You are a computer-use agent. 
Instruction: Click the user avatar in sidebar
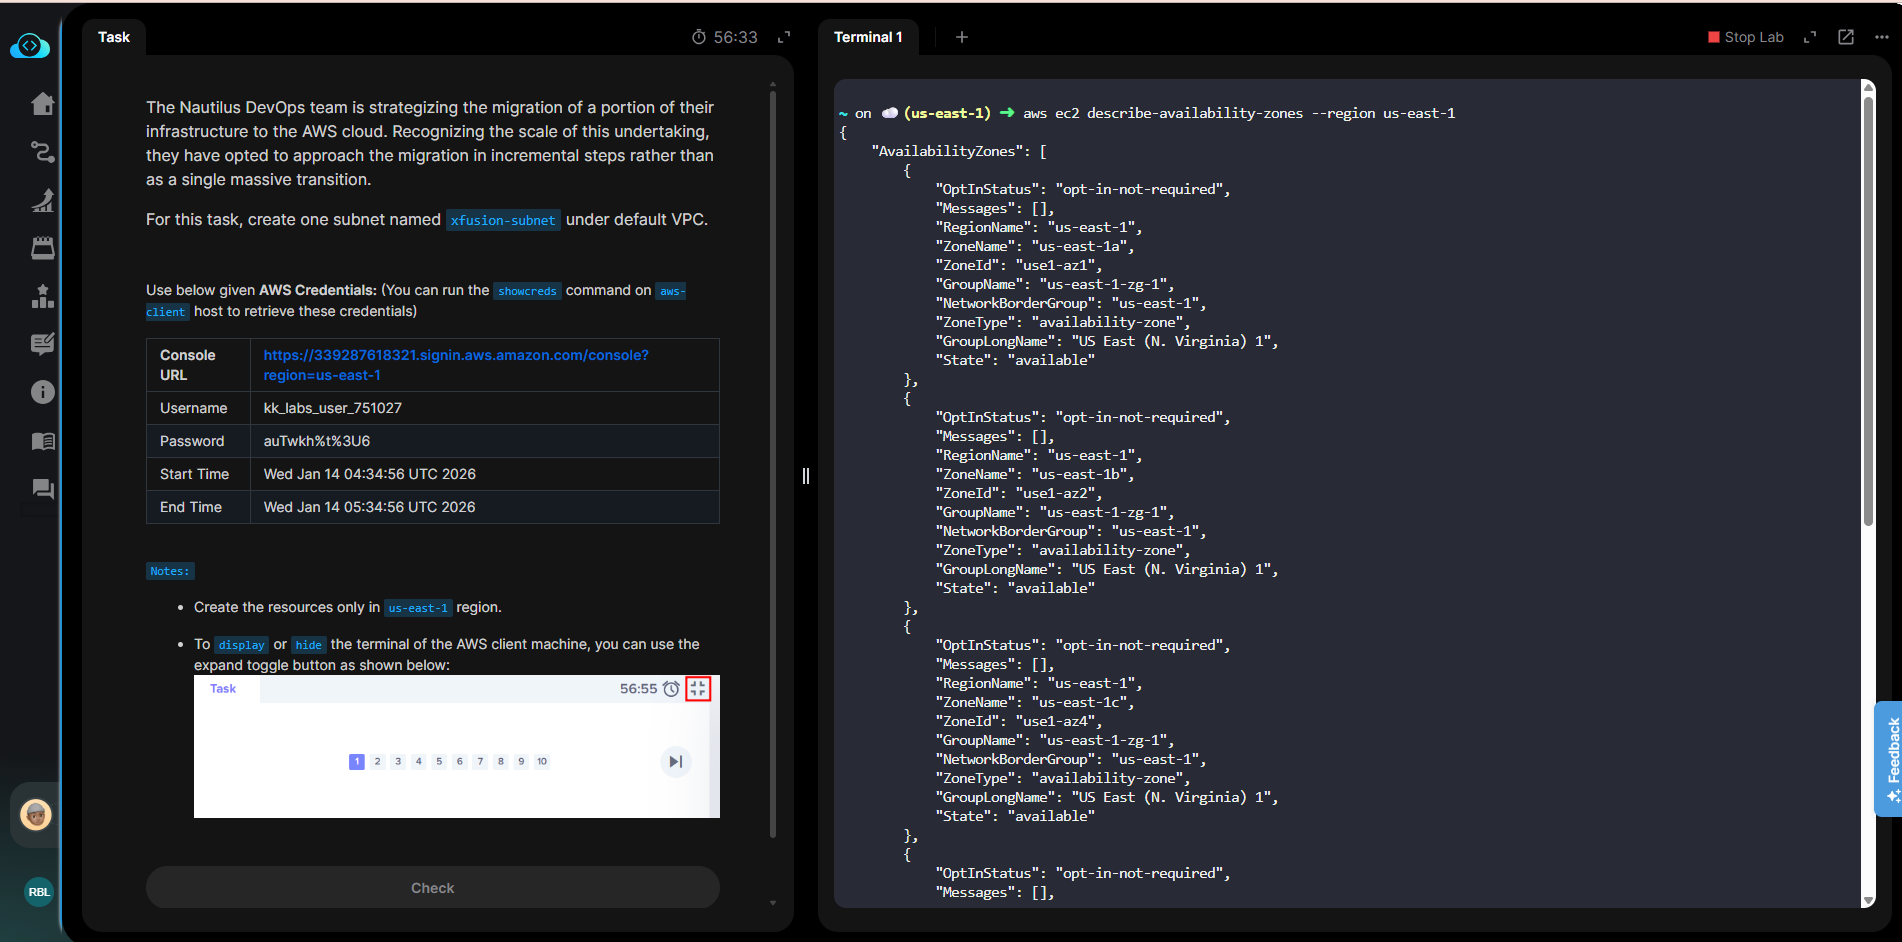pyautogui.click(x=36, y=815)
